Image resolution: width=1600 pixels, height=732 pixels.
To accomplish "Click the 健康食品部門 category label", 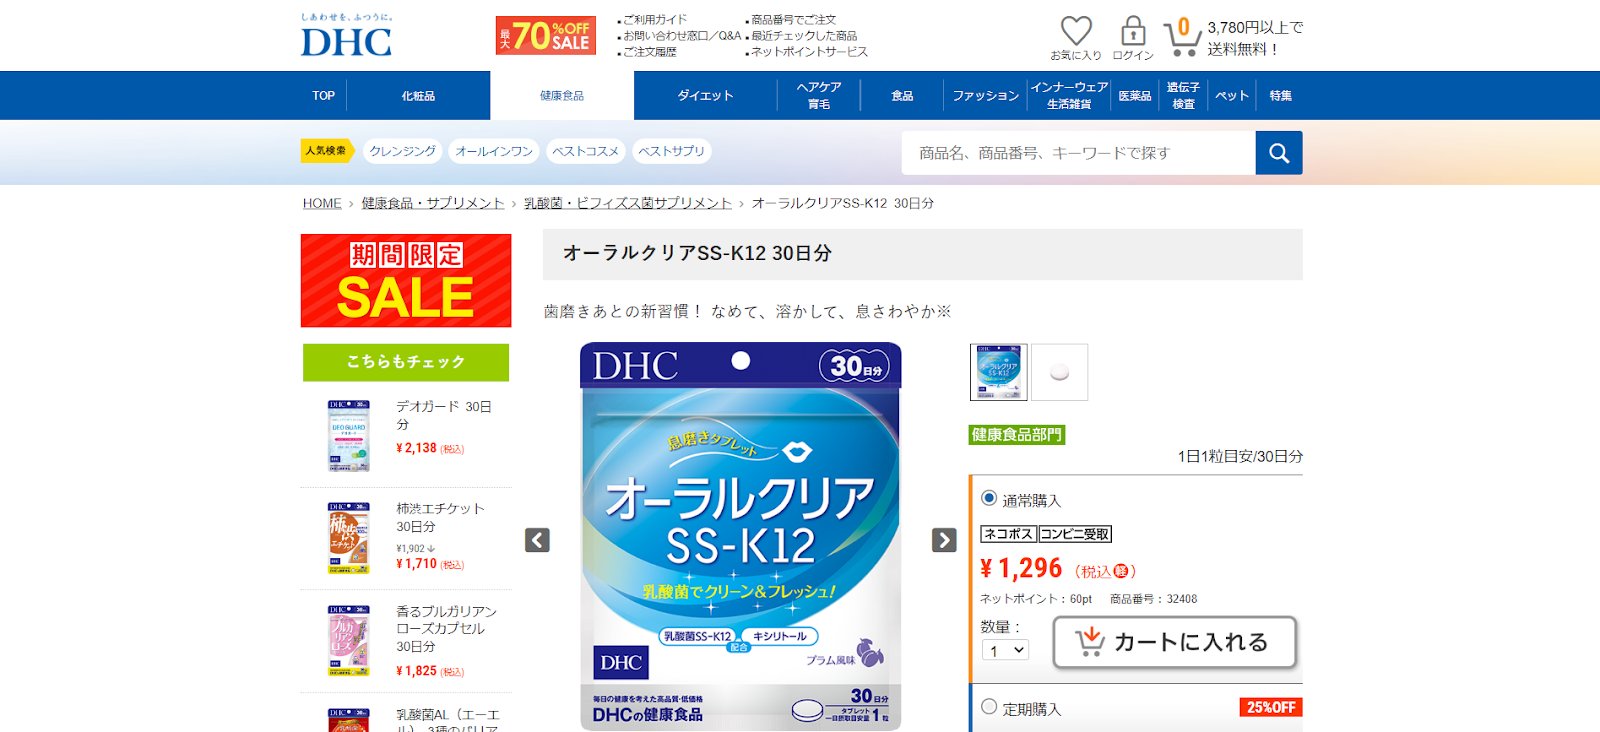I will [x=1017, y=435].
